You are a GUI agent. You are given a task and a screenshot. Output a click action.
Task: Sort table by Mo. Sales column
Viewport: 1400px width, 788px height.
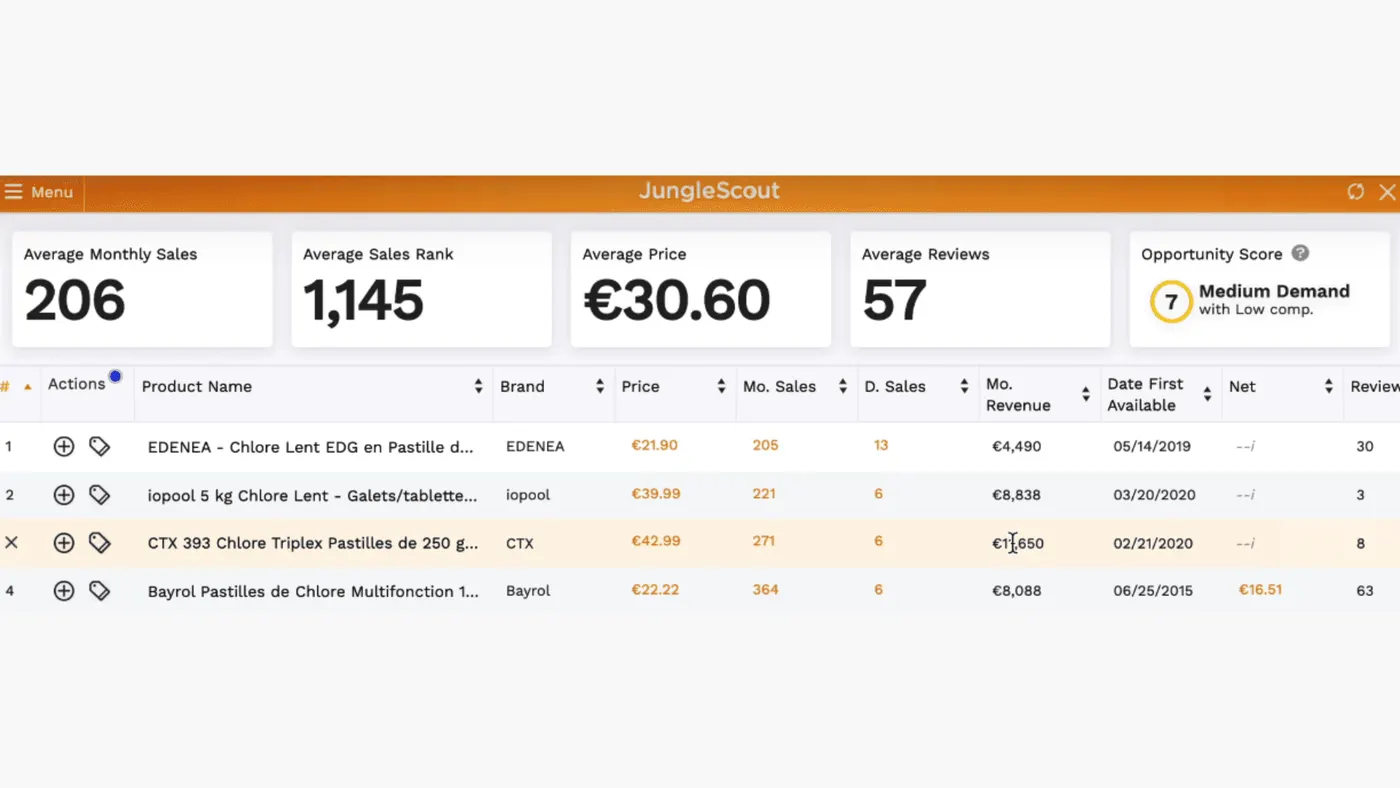(x=843, y=386)
